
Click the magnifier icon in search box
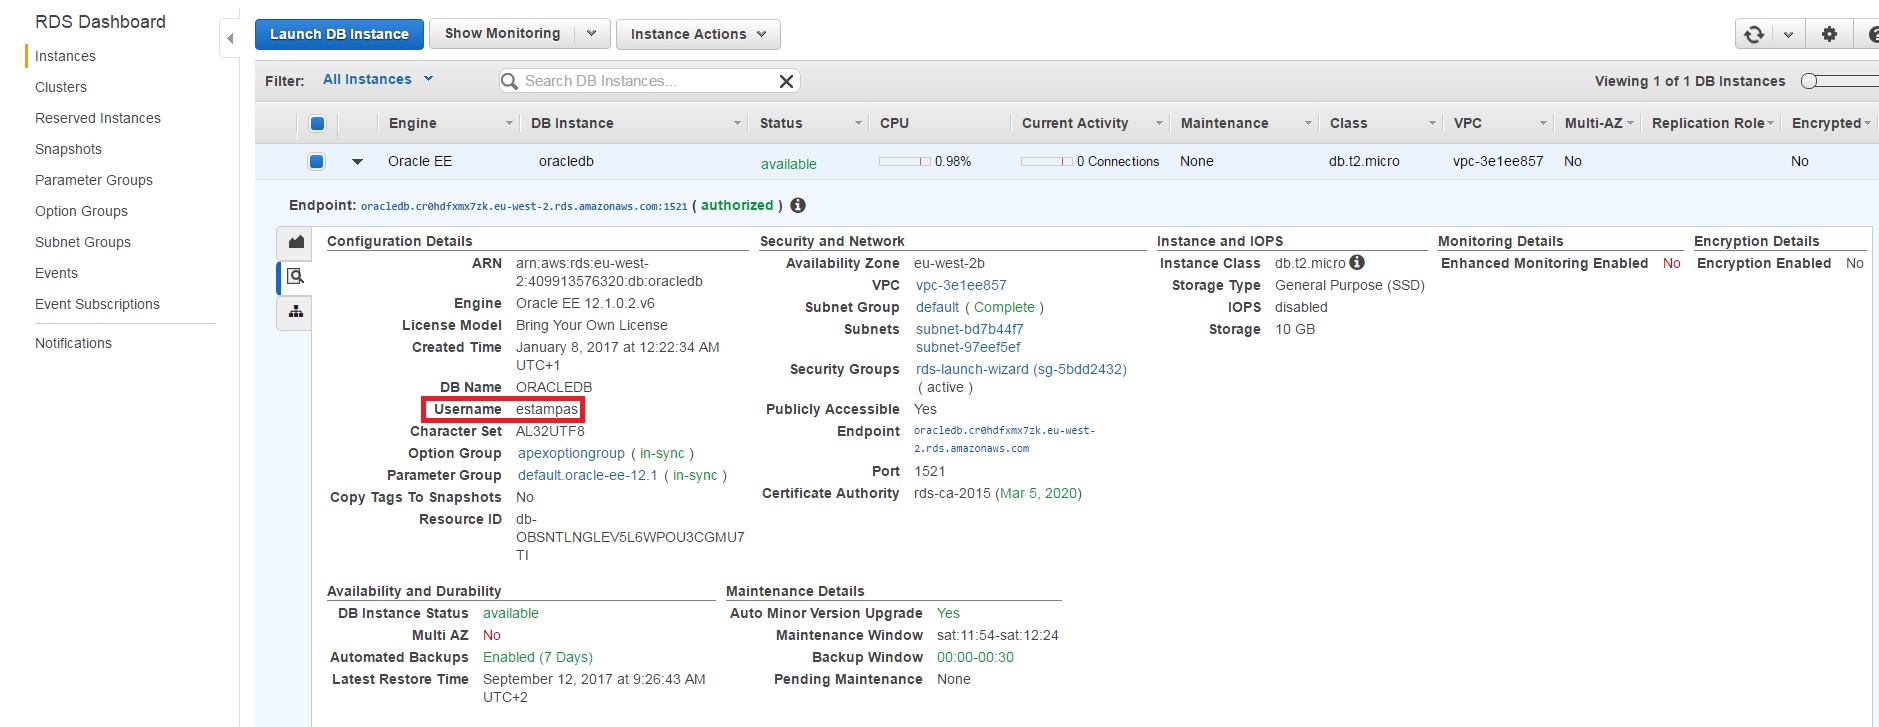click(x=510, y=81)
